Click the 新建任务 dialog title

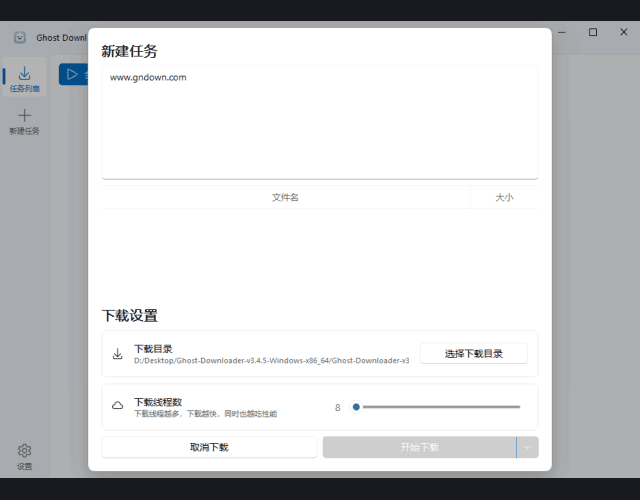pyautogui.click(x=129, y=51)
